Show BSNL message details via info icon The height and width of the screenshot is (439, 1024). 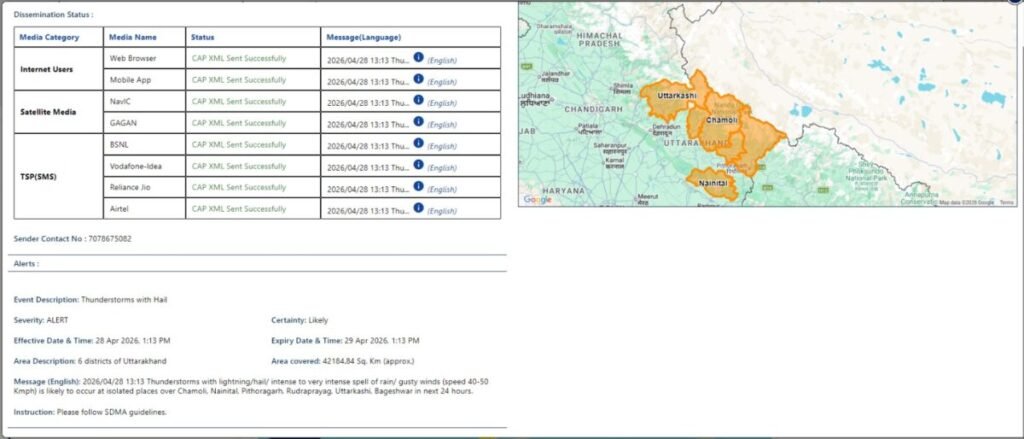click(419, 144)
